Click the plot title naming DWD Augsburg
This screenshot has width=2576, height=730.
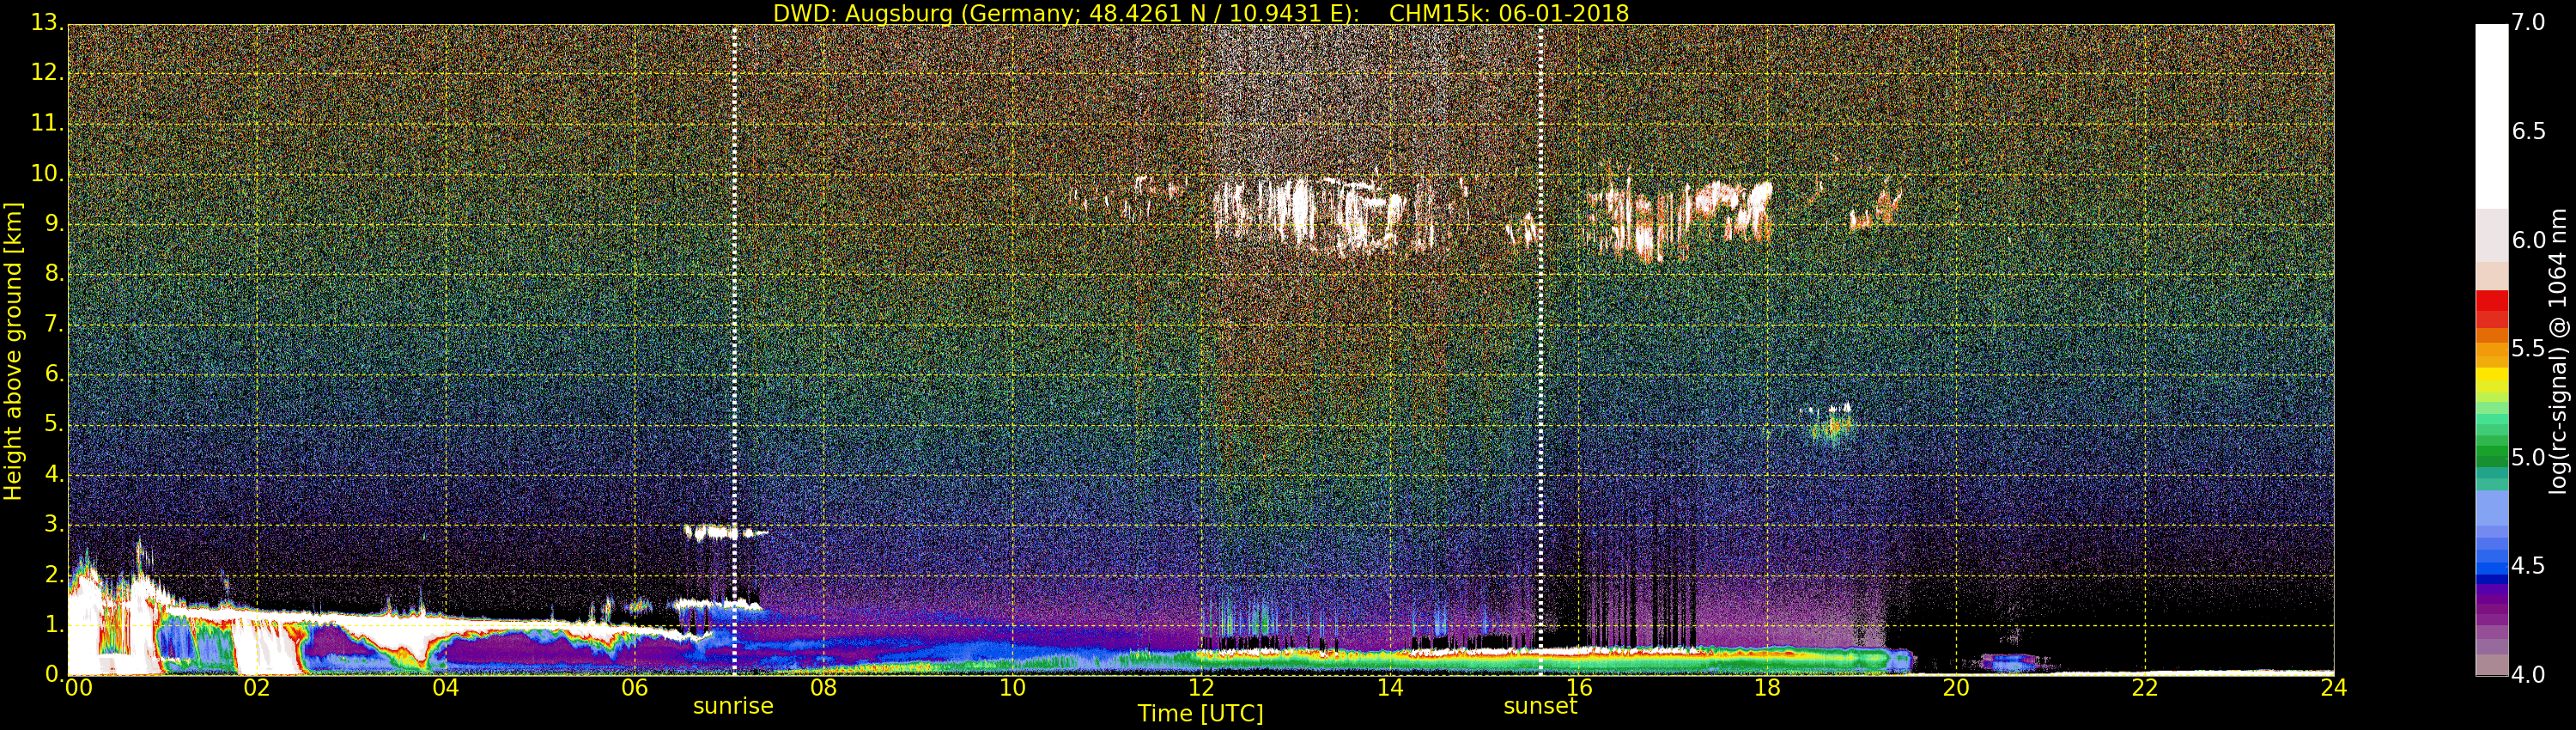point(1200,13)
